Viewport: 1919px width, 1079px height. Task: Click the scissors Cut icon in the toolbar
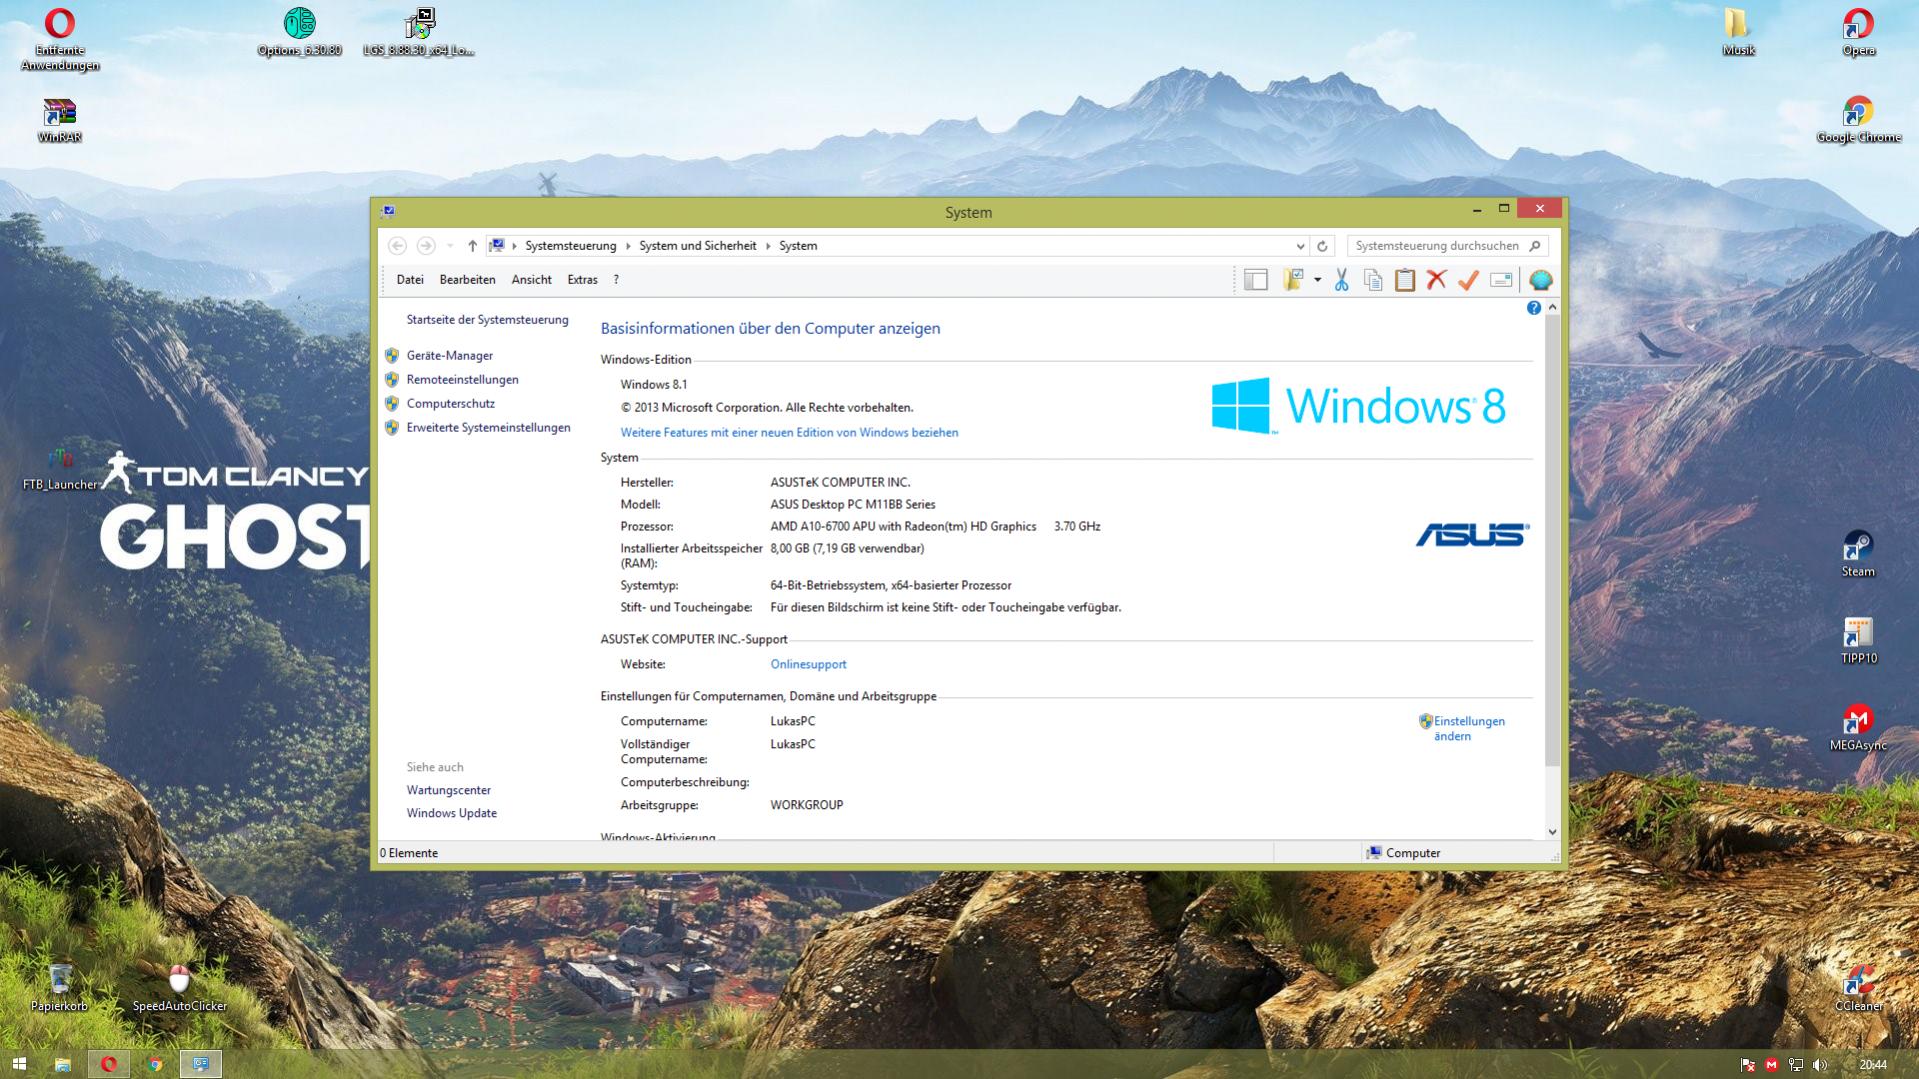tap(1341, 280)
